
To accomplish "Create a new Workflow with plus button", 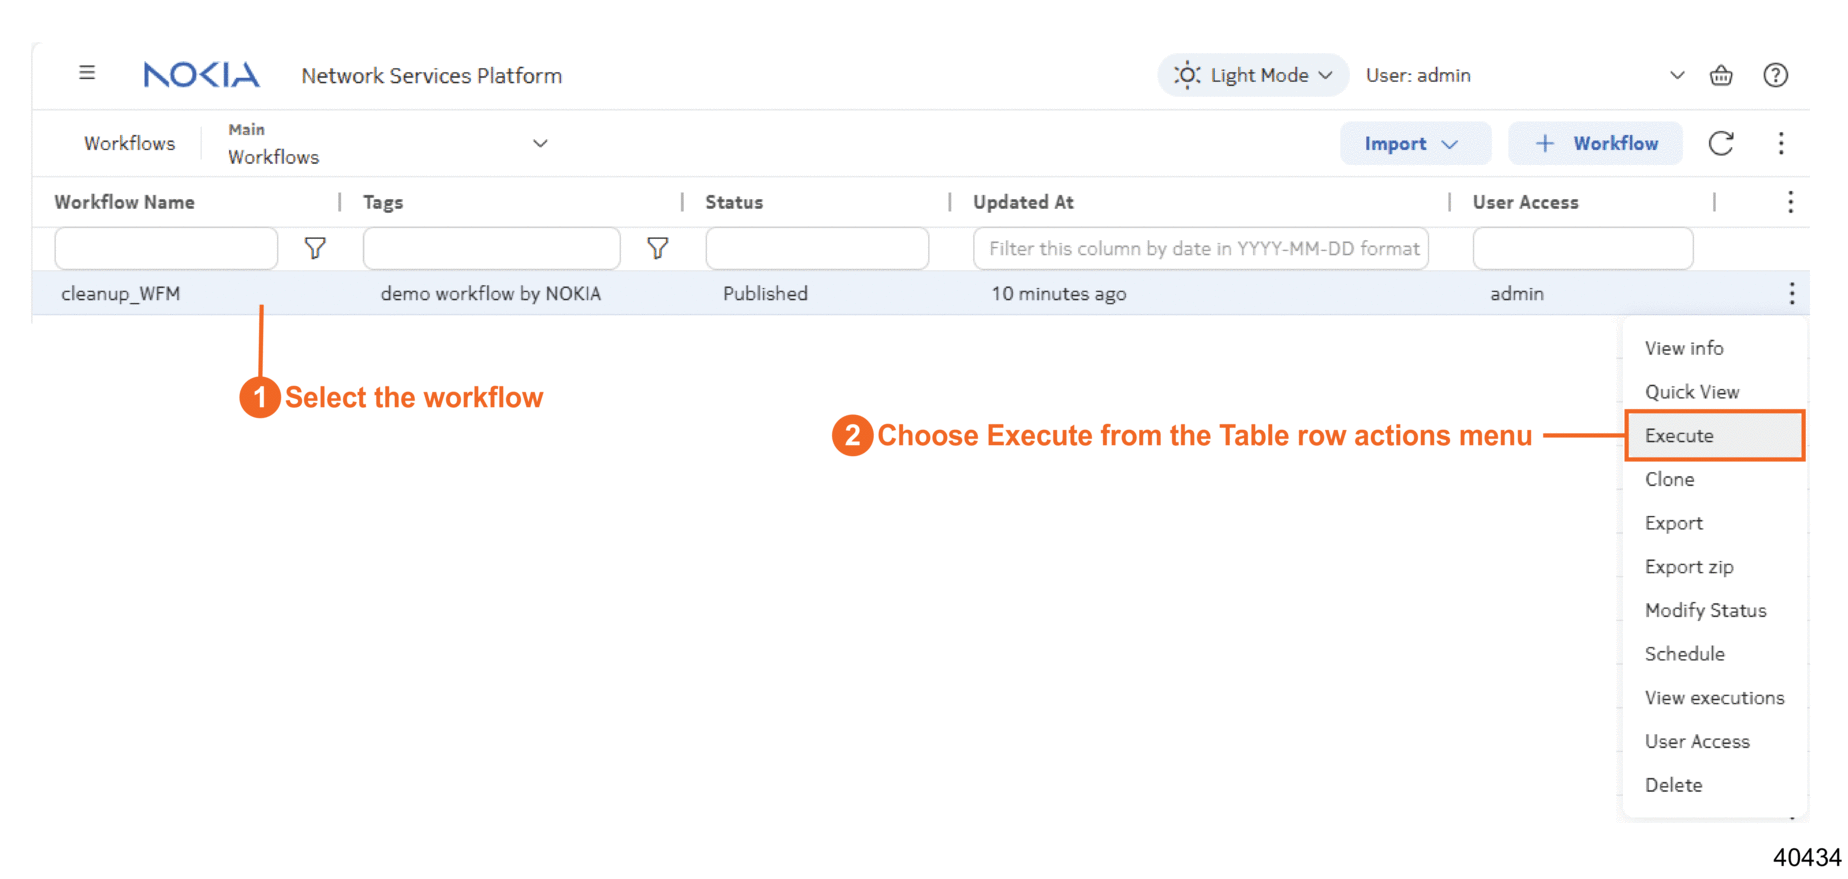I will 1595,144.
